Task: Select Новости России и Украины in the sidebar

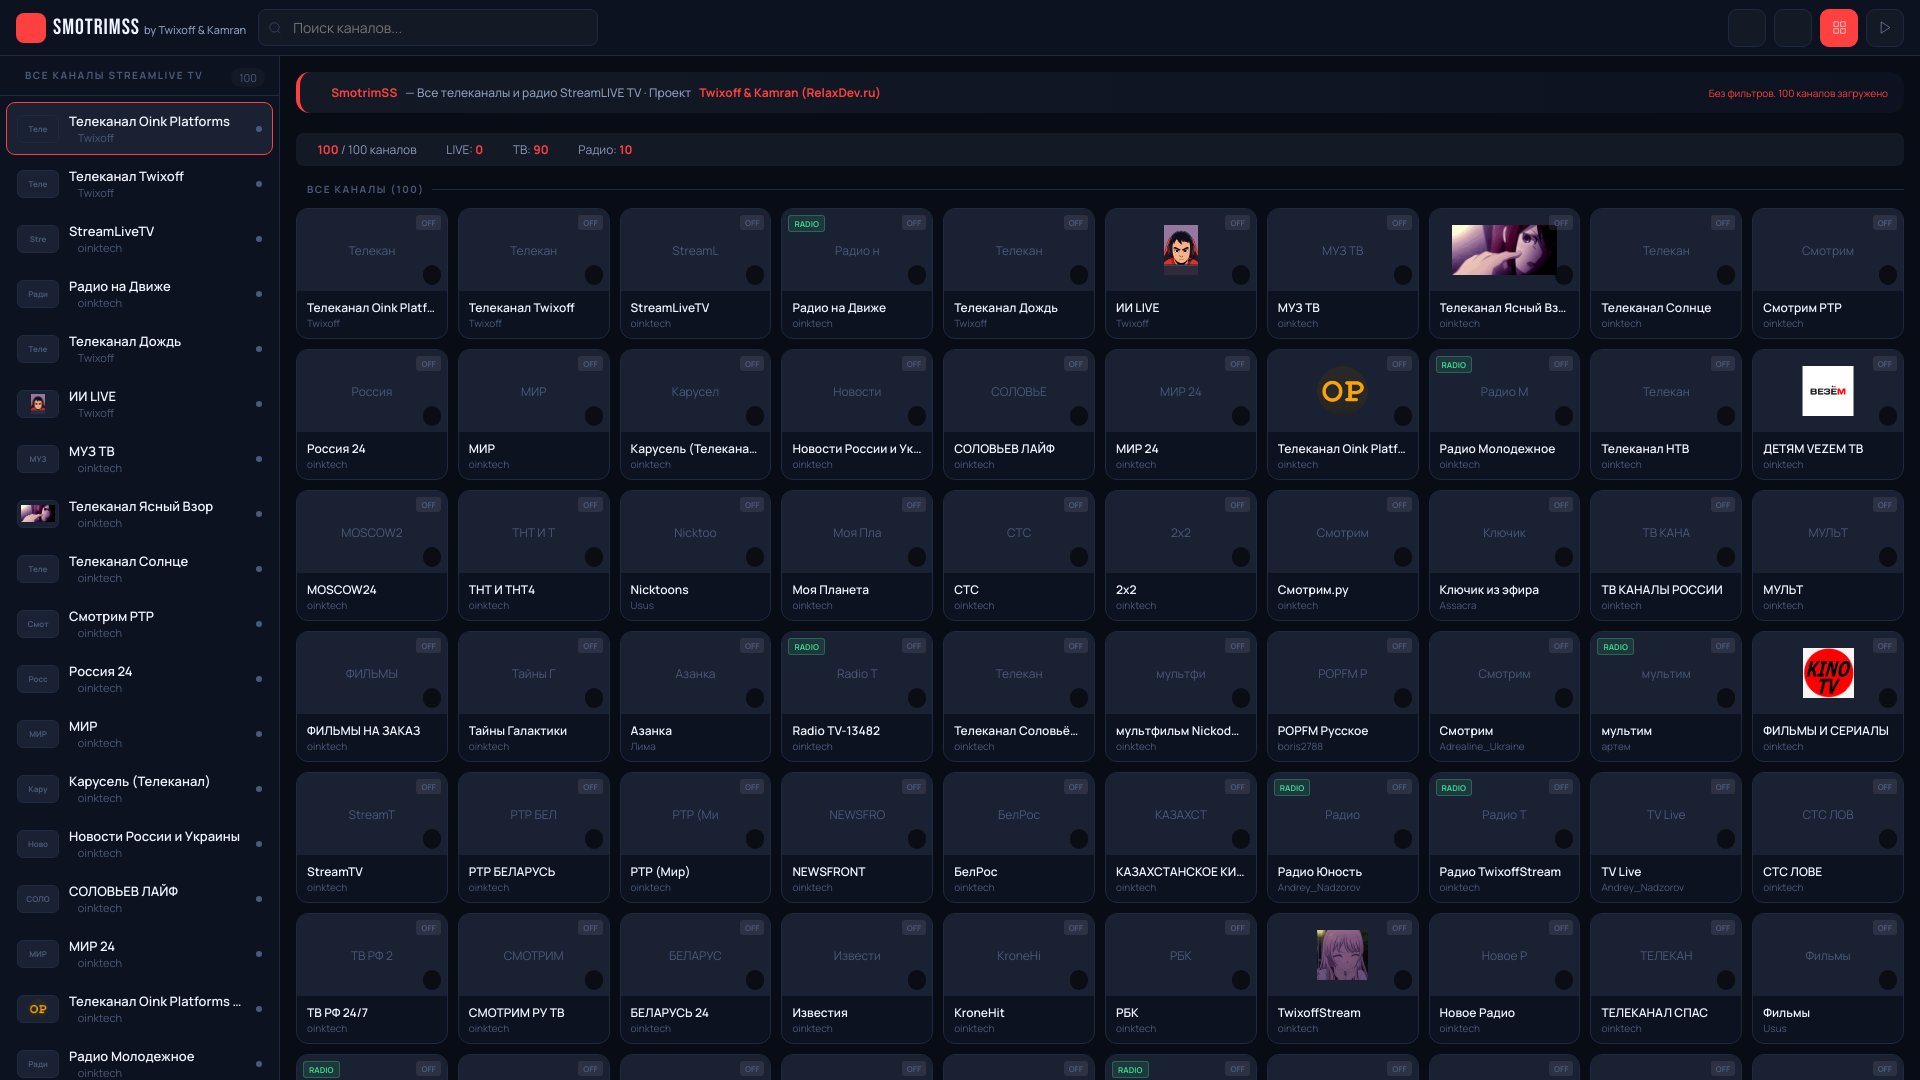Action: (140, 844)
